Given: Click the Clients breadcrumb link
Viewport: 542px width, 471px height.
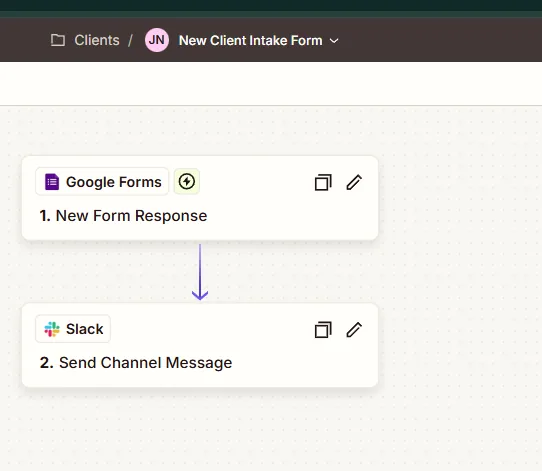Looking at the screenshot, I should (97, 40).
